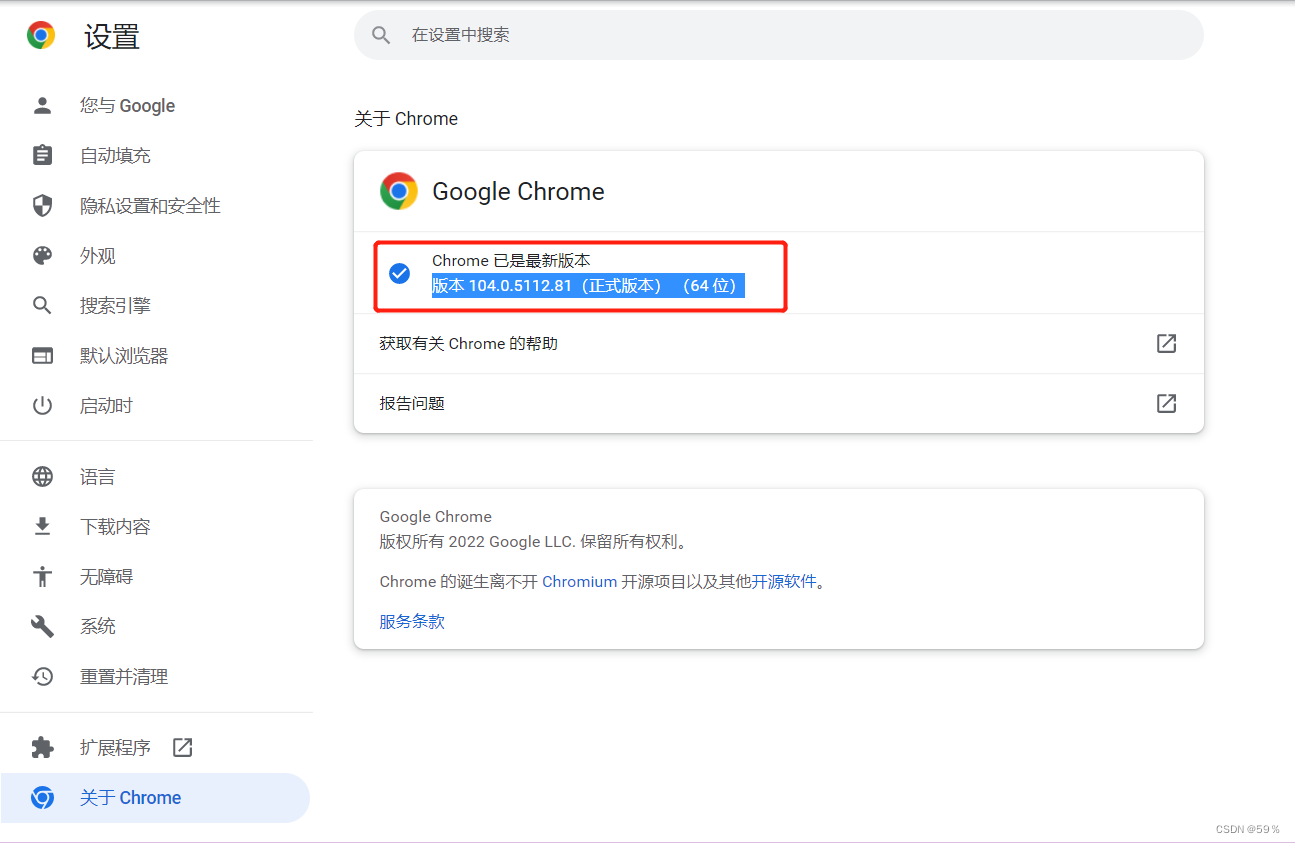Click the external link icon beside 报告问题
The height and width of the screenshot is (843, 1295).
coord(1166,403)
